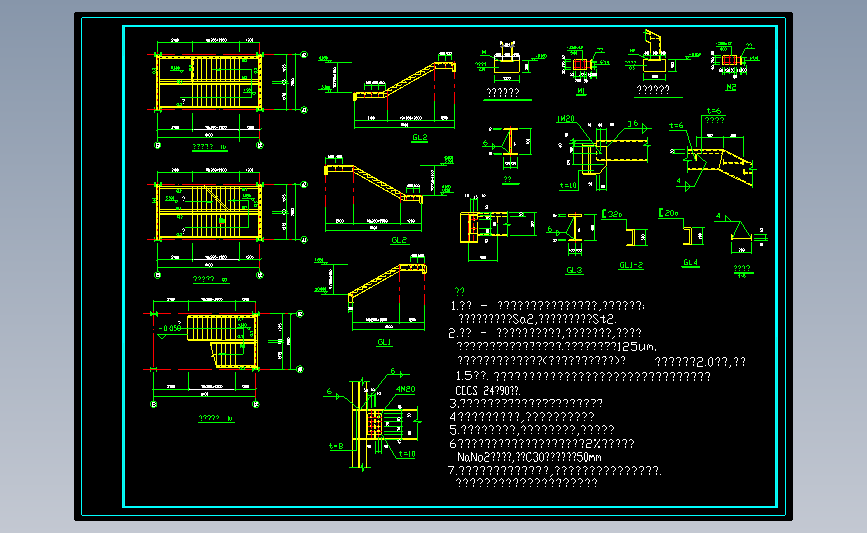Screen dimensions: 867x533
Task: Click the M2 embedded plate detail label
Action: pyautogui.click(x=730, y=87)
